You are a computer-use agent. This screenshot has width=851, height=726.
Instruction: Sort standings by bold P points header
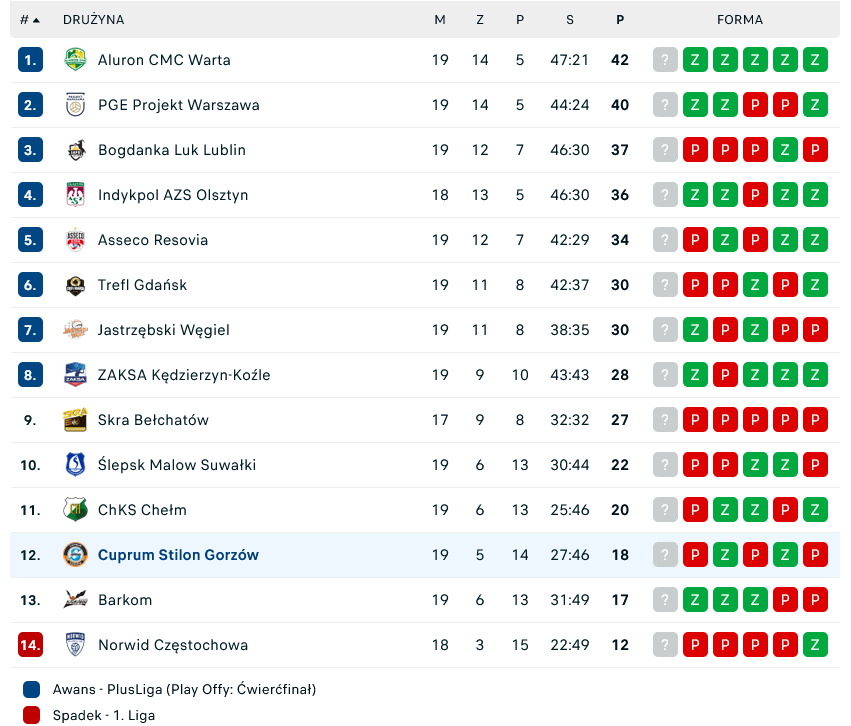(x=620, y=20)
